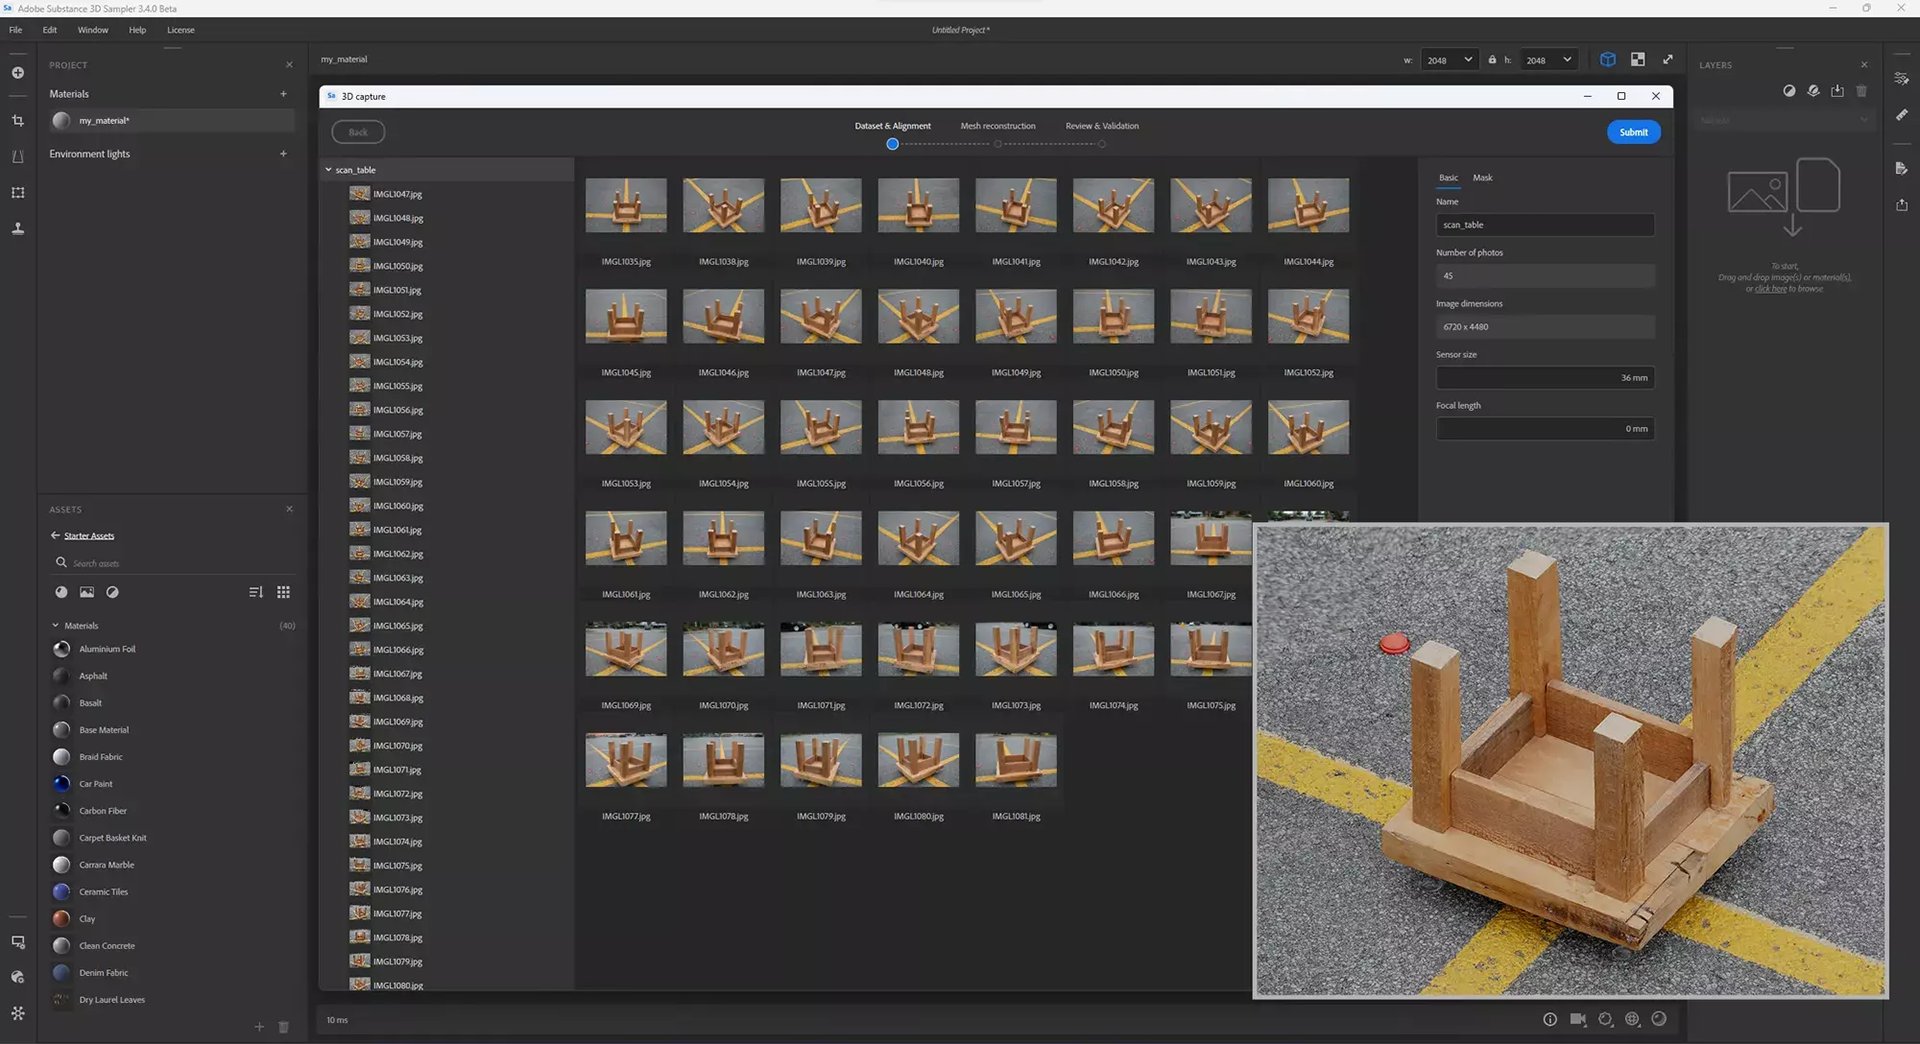Screen dimensions: 1920x1044
Task: Toggle width-height lock icon
Action: point(1492,60)
